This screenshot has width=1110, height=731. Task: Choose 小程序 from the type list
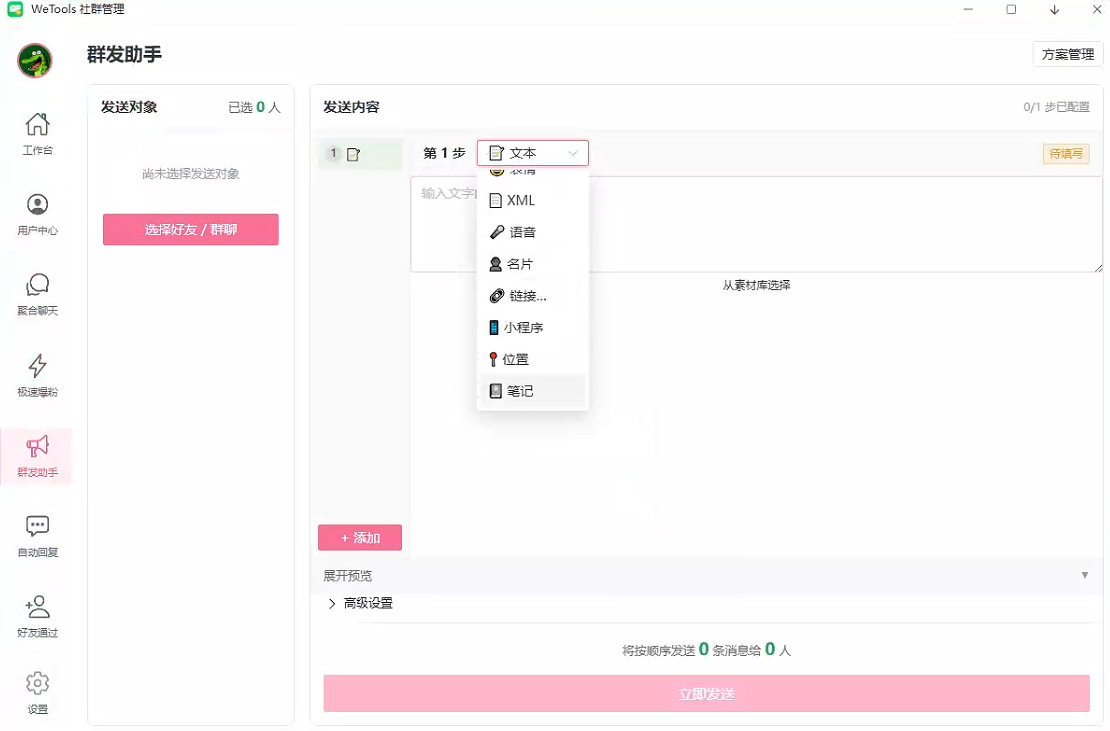coord(522,327)
